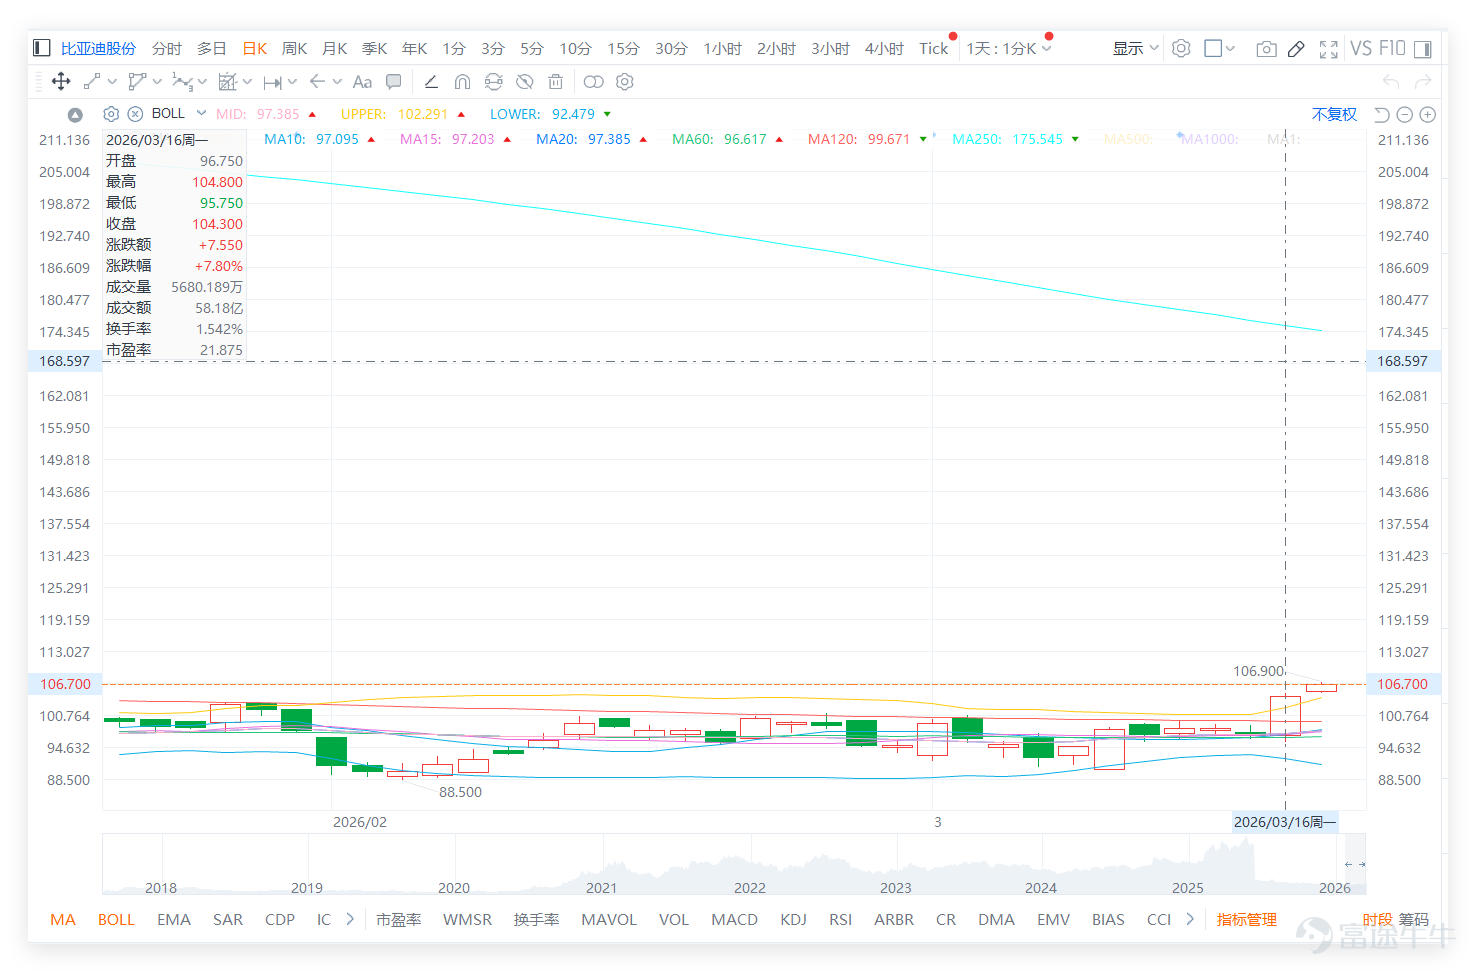
Task: Take a chart screenshot with camera icon
Action: click(x=1266, y=49)
